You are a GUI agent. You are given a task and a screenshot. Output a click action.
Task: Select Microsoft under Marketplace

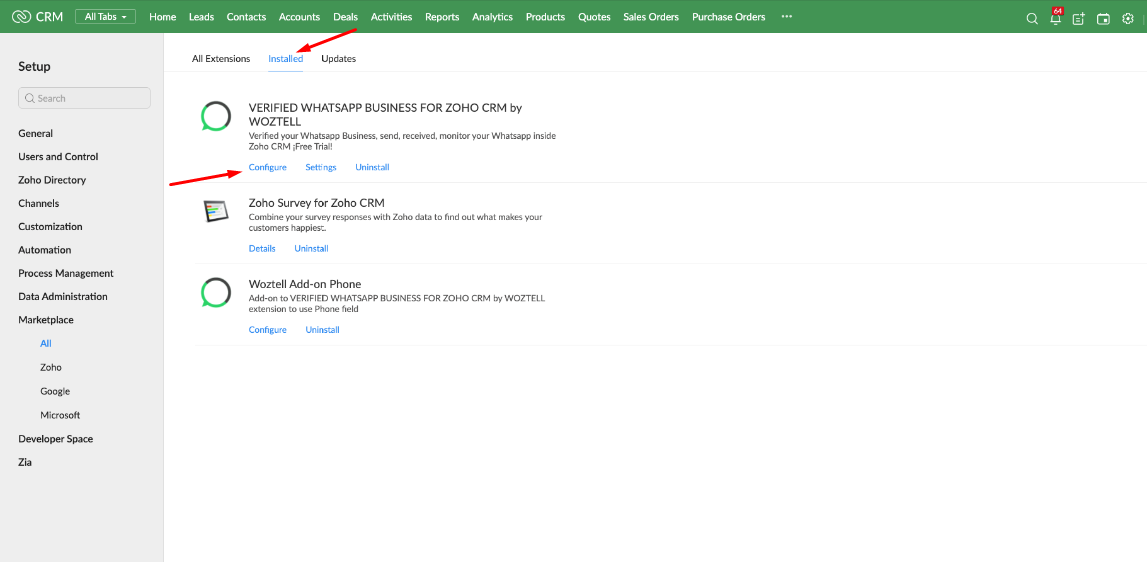tap(60, 415)
